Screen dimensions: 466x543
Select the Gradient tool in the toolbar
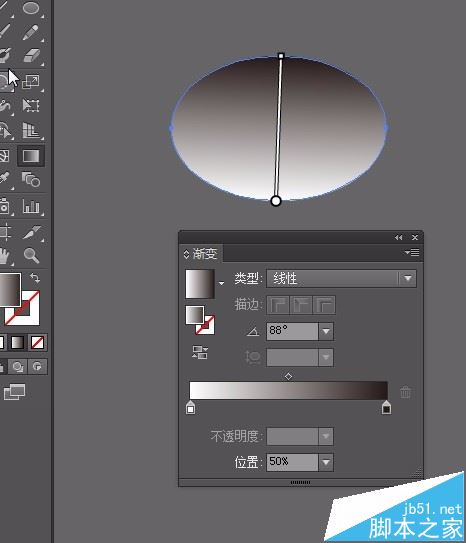click(31, 156)
